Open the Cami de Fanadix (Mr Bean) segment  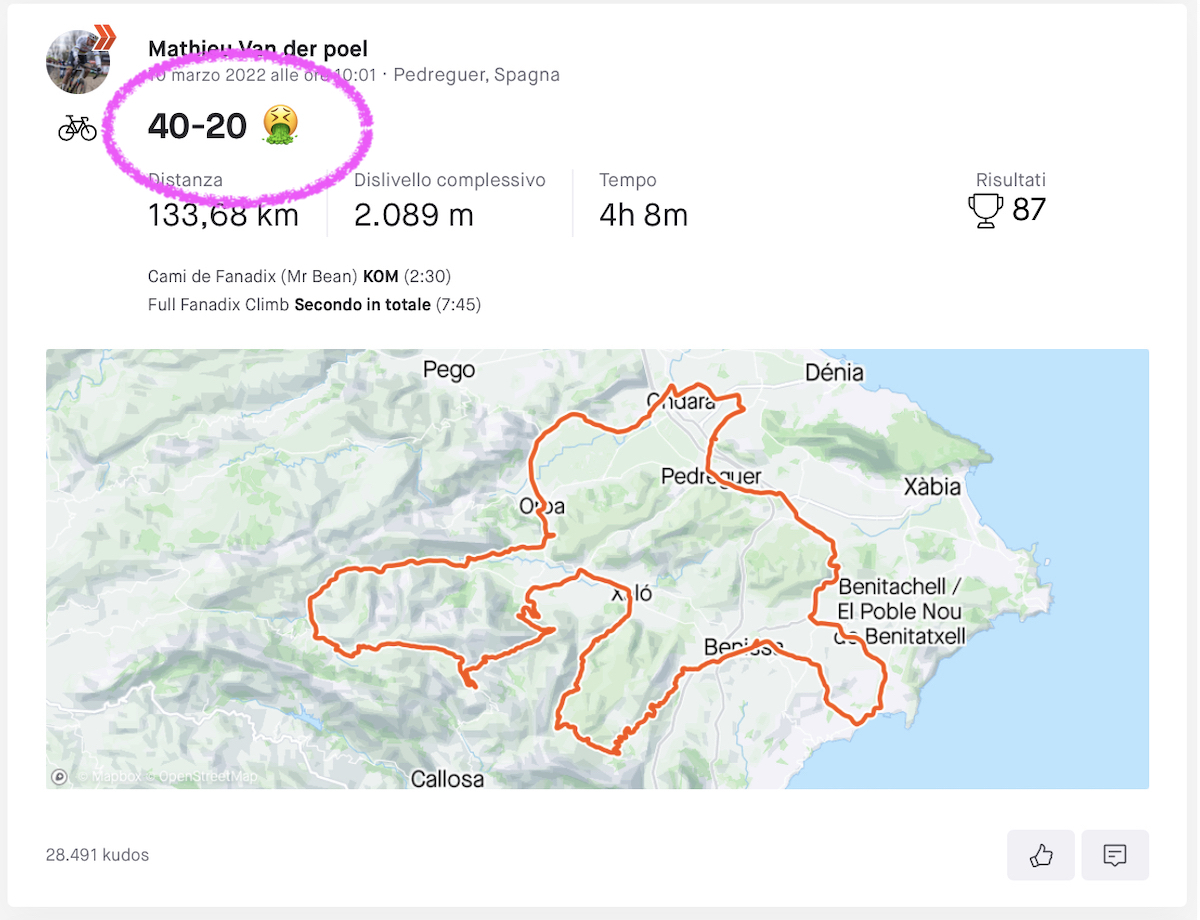[x=253, y=276]
